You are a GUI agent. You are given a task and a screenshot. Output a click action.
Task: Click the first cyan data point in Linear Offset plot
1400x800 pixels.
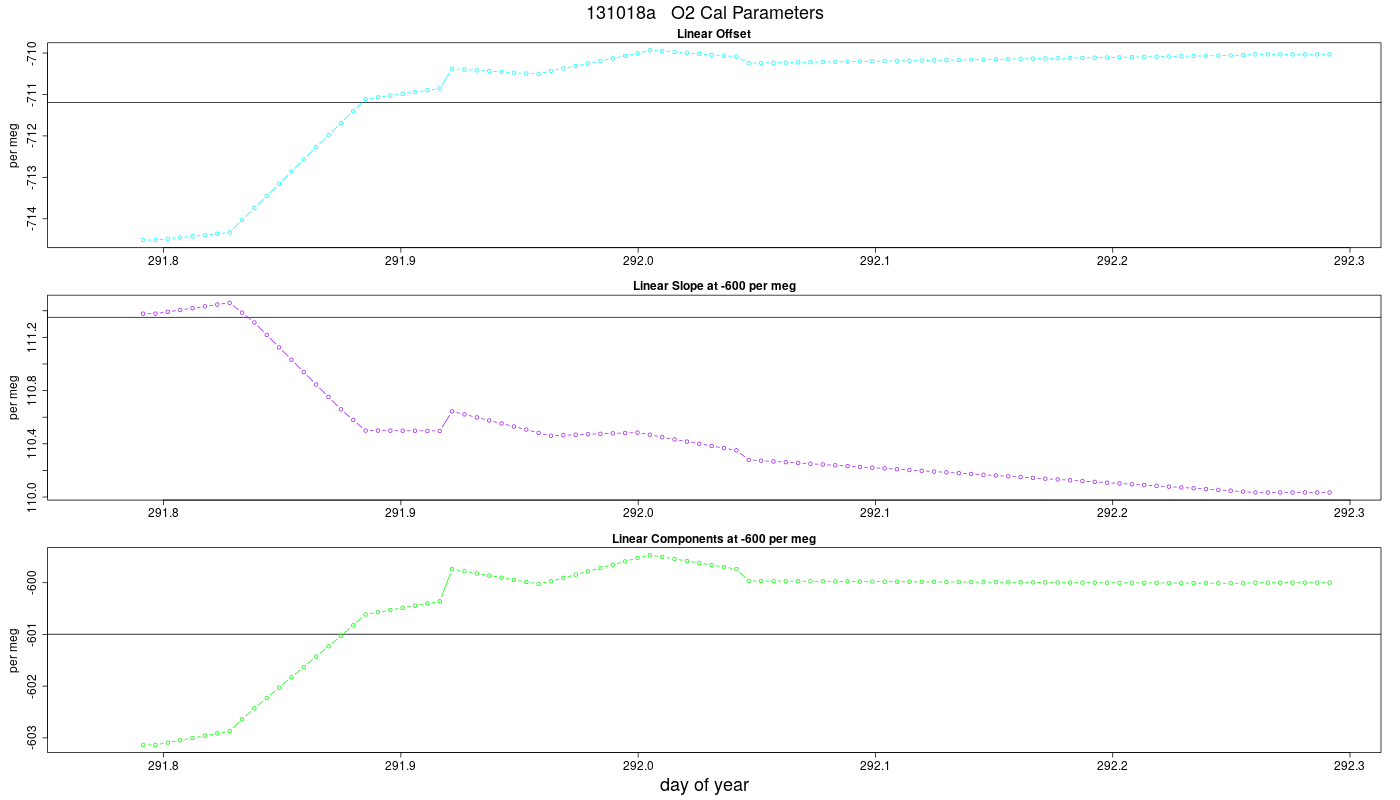[x=144, y=240]
